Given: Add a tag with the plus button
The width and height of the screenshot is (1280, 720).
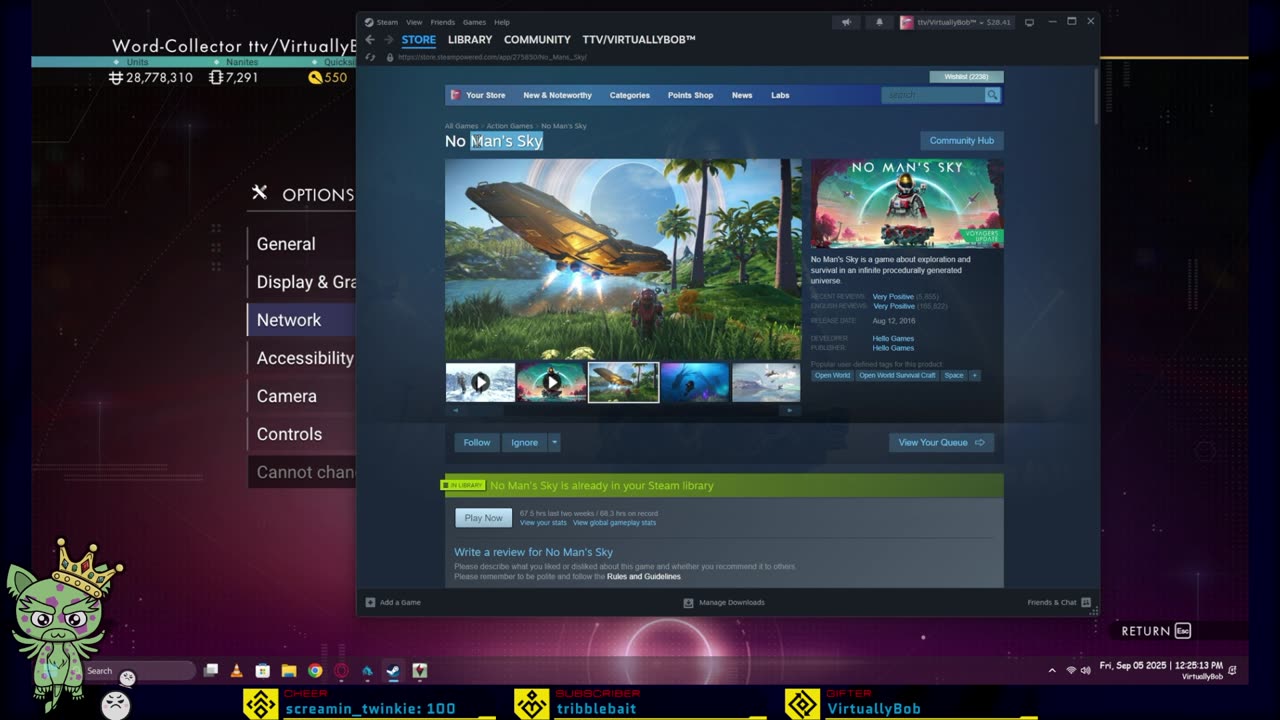Looking at the screenshot, I should pos(975,375).
